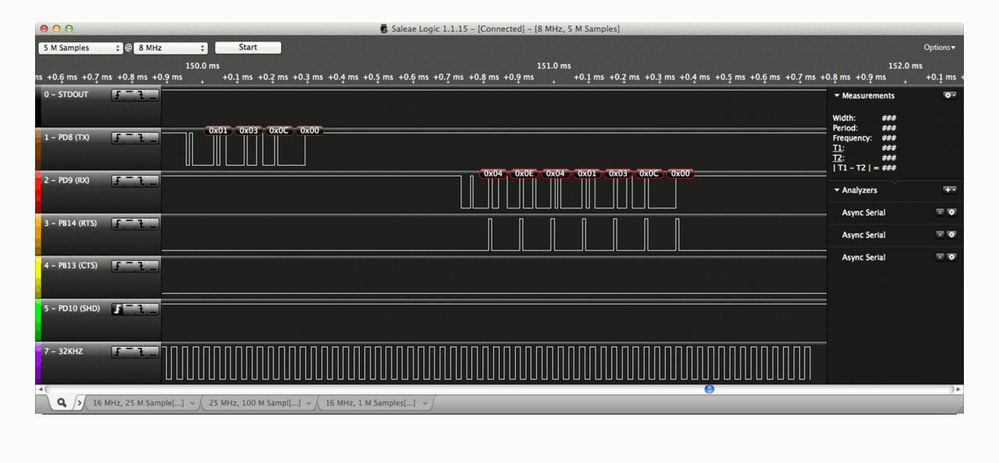The width and height of the screenshot is (999, 463).
Task: Set low level trigger on PD8 (TX) channel
Action: pyautogui.click(x=153, y=138)
